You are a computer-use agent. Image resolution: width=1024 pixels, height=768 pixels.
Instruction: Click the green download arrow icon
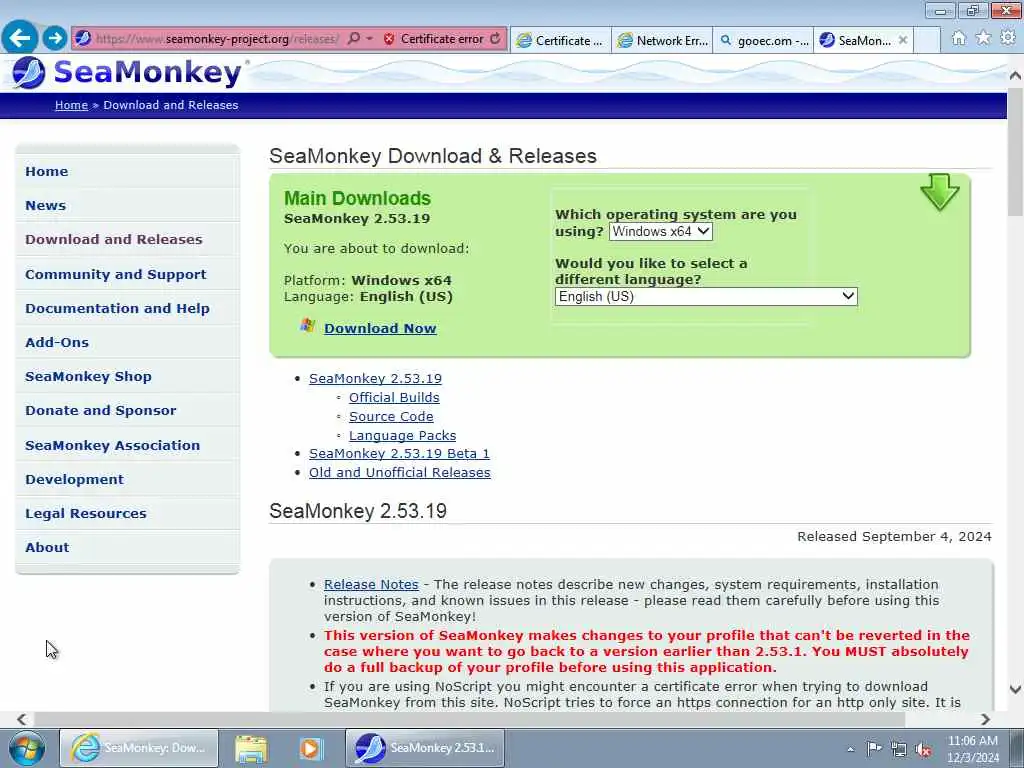click(x=939, y=191)
